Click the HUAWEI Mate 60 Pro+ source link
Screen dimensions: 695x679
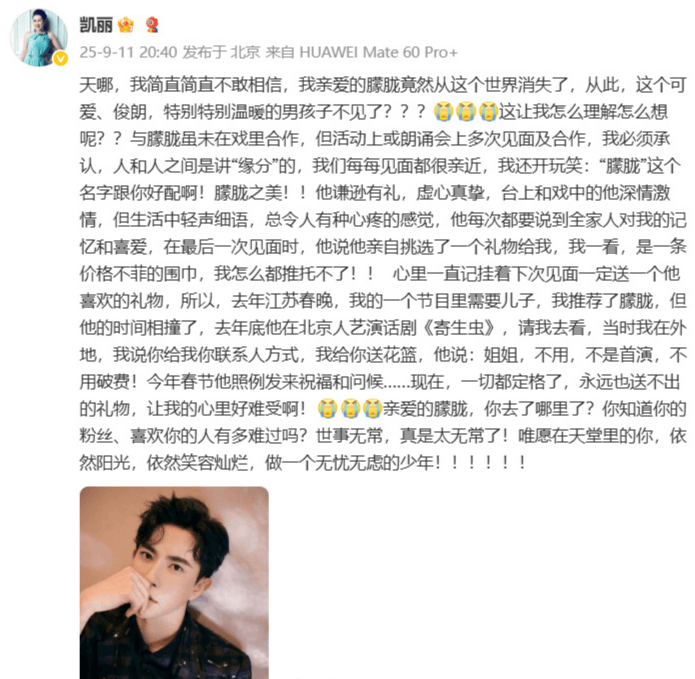[379, 52]
